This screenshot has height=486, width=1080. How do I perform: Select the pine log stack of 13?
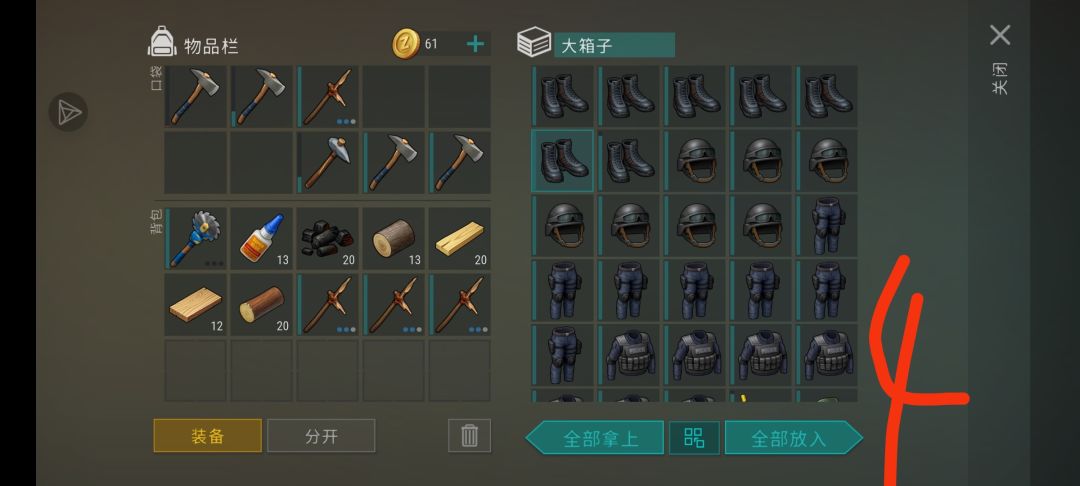coord(393,238)
